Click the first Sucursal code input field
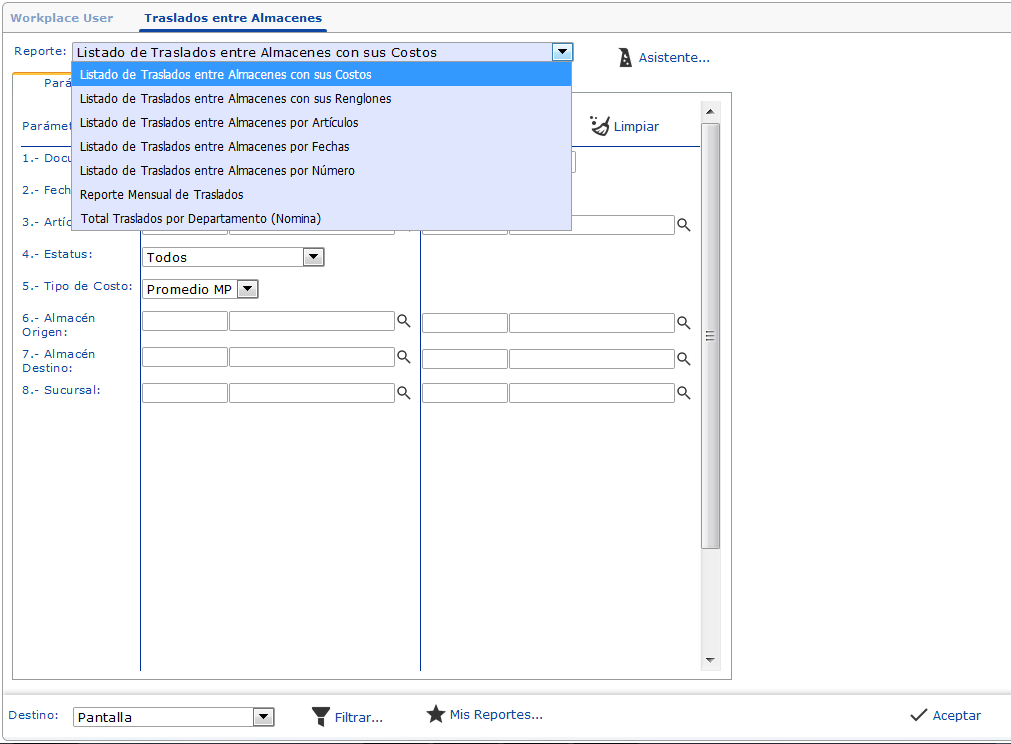Viewport: 1011px width, 744px height. point(185,393)
